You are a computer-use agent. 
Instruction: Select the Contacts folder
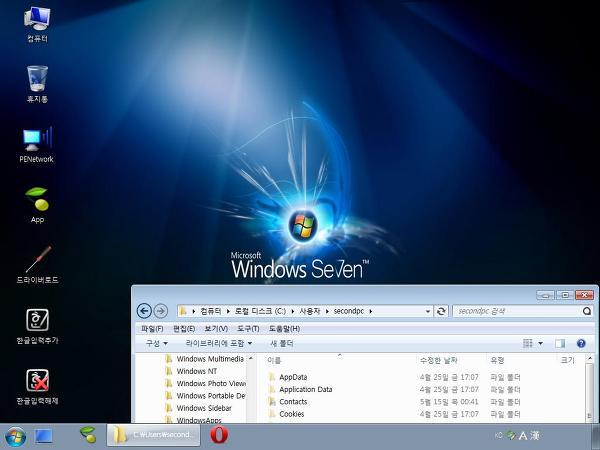point(288,401)
